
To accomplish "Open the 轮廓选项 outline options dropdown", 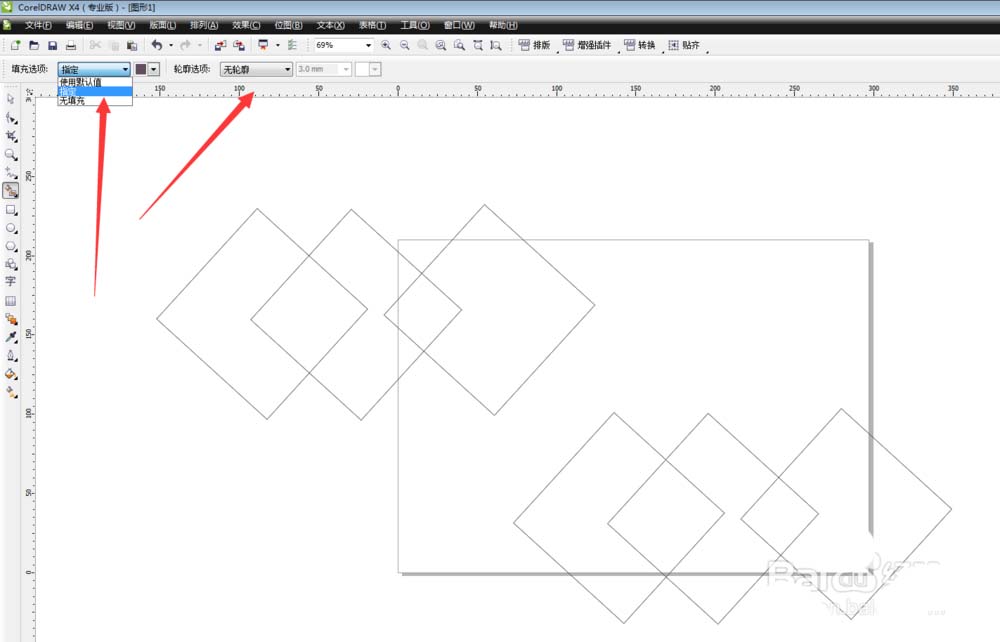I will point(256,69).
